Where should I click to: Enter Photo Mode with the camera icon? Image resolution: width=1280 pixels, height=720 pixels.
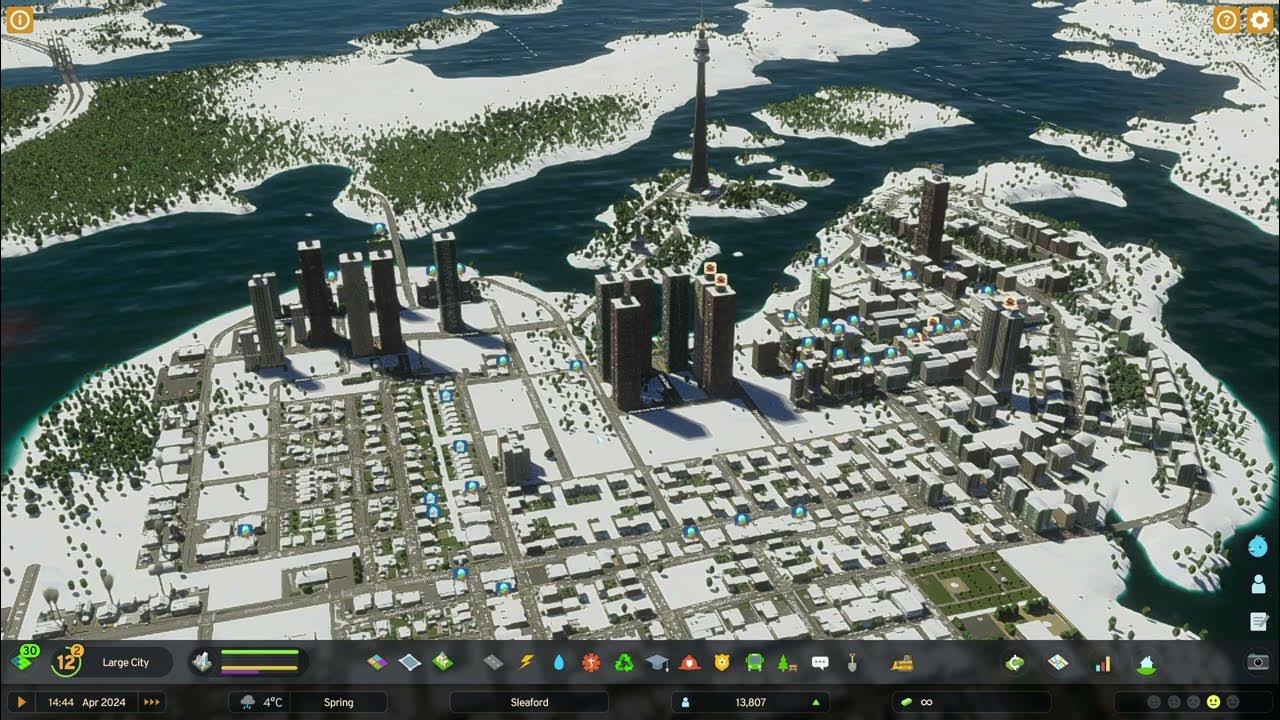click(1256, 661)
